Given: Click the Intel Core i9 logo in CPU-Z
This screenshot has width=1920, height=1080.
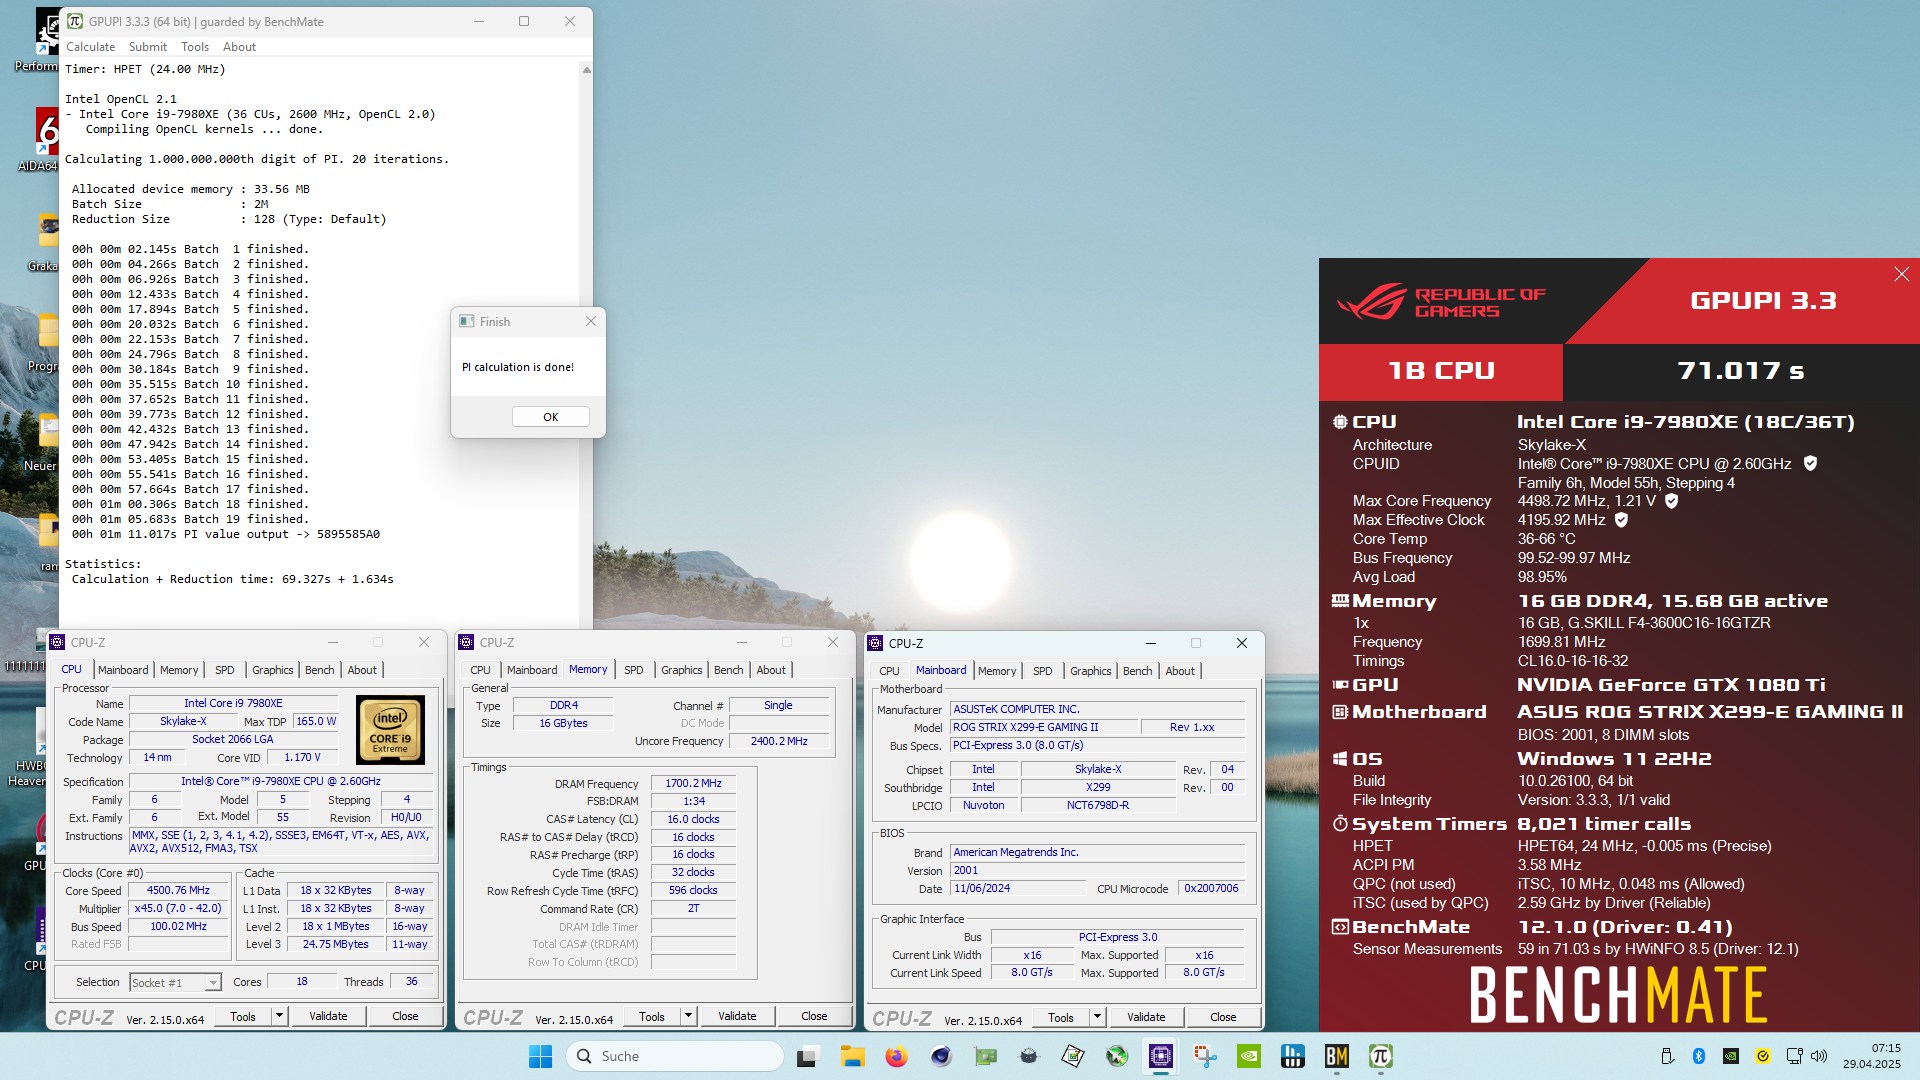Looking at the screenshot, I should [x=390, y=731].
